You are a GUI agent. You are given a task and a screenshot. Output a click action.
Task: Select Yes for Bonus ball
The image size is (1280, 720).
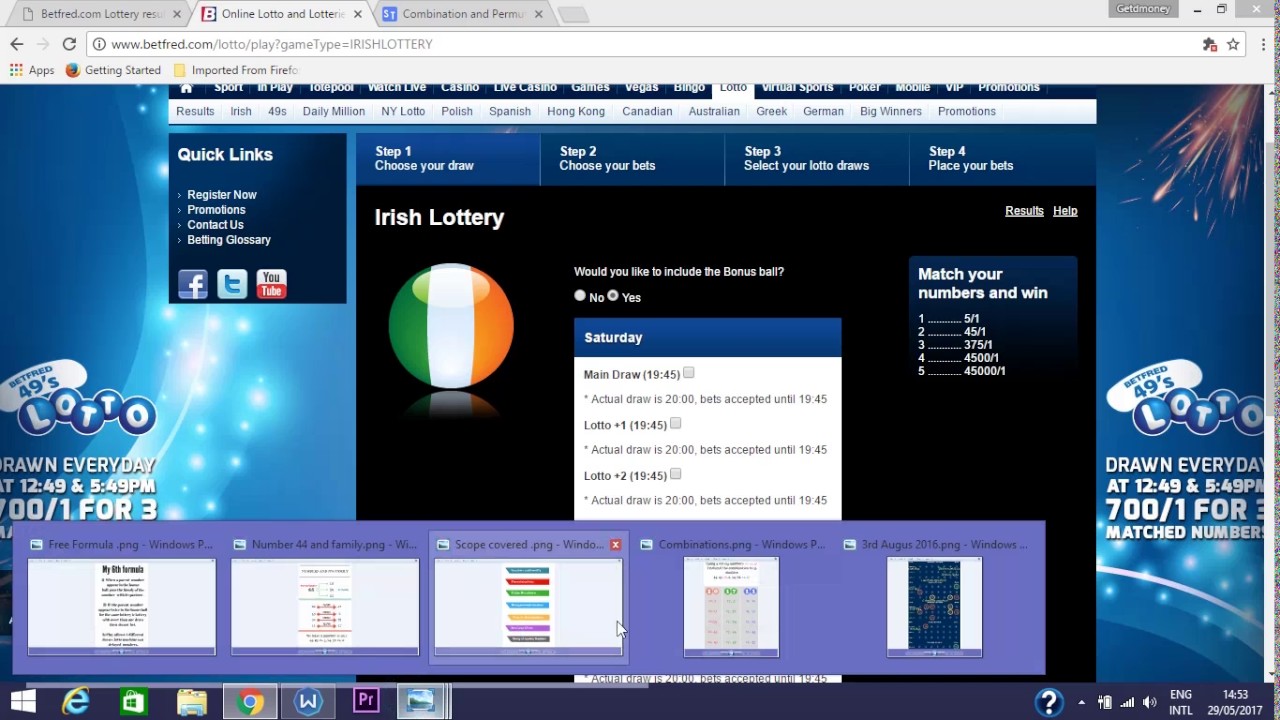[613, 295]
